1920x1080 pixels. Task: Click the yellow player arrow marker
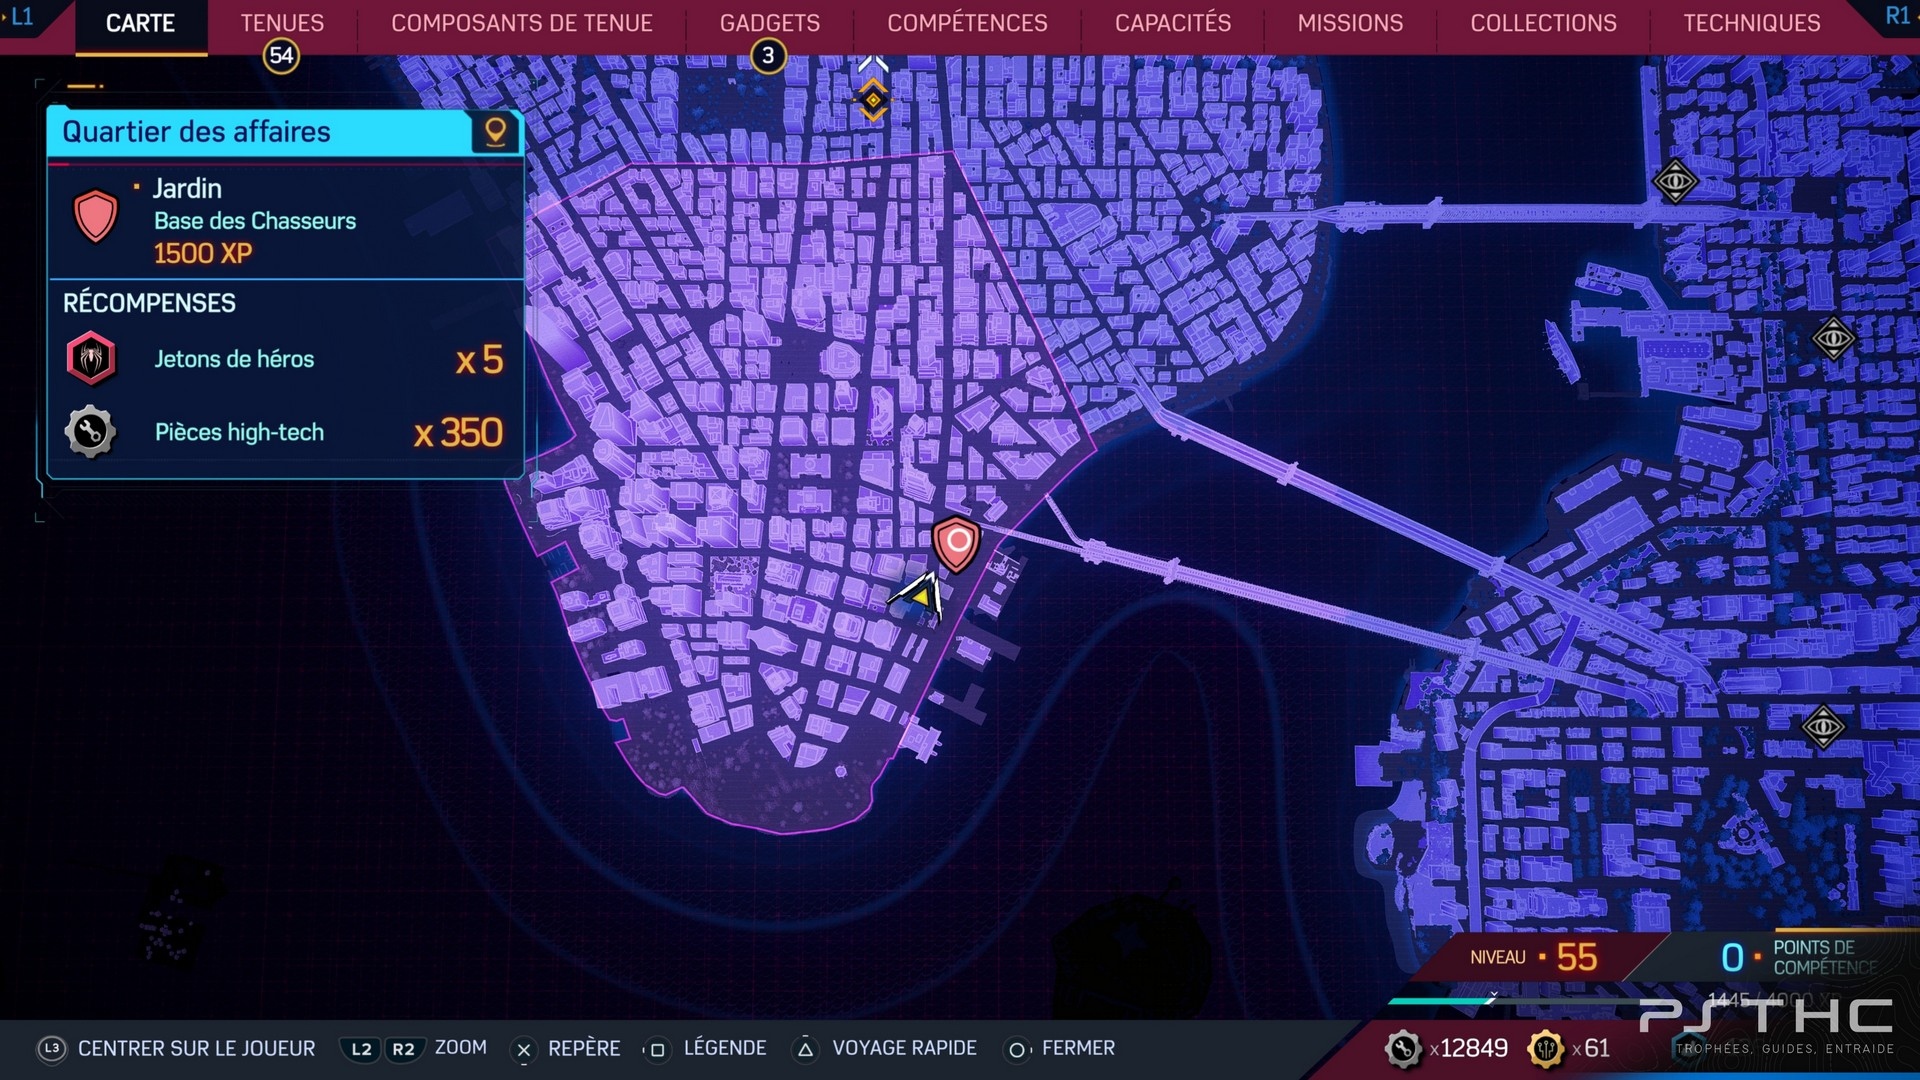(x=920, y=597)
